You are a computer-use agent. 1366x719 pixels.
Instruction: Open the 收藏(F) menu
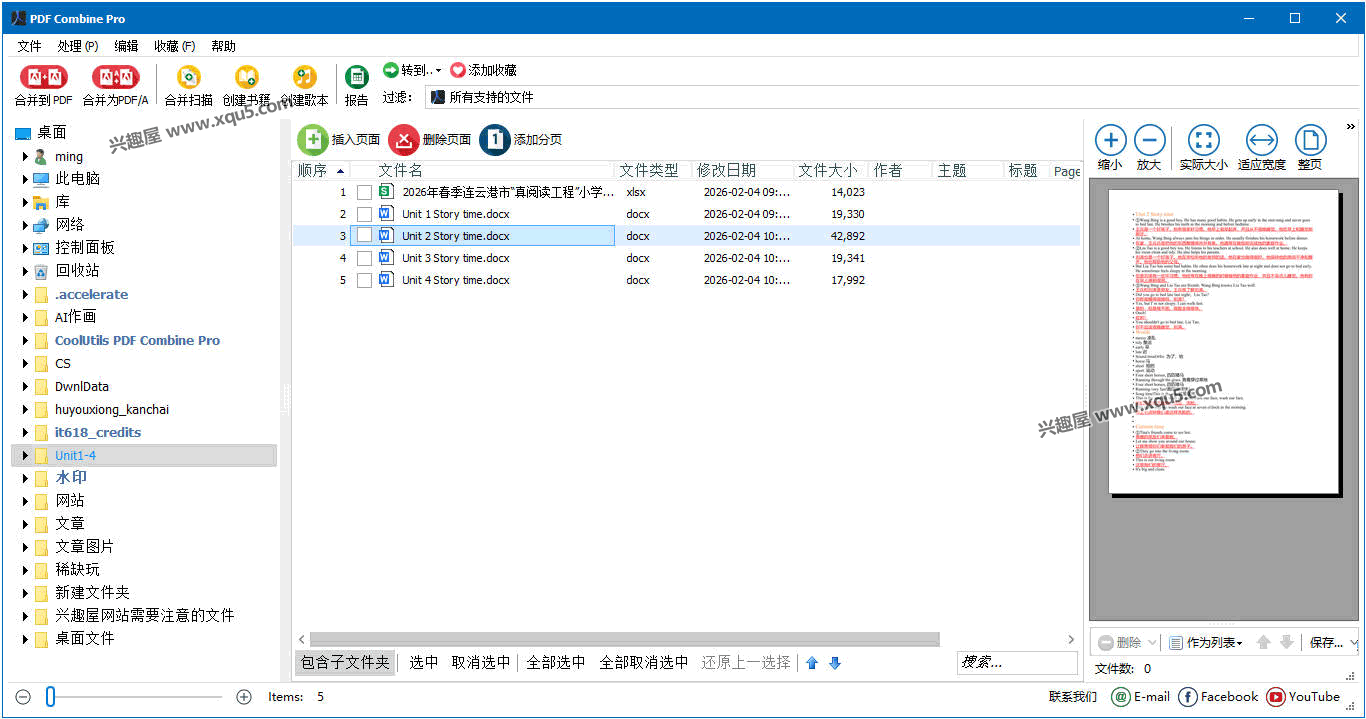click(175, 46)
